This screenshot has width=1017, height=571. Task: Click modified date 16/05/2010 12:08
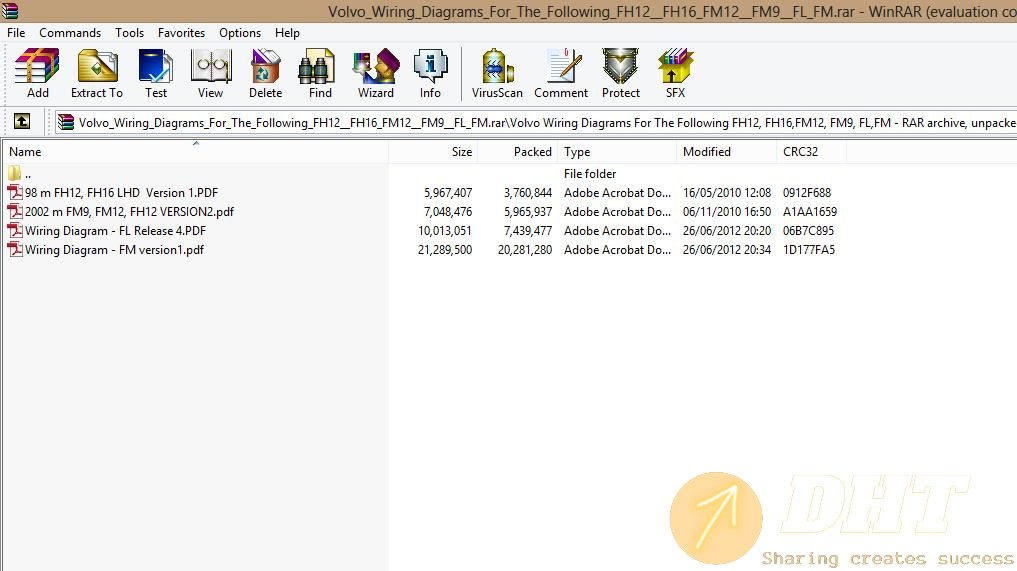727,193
